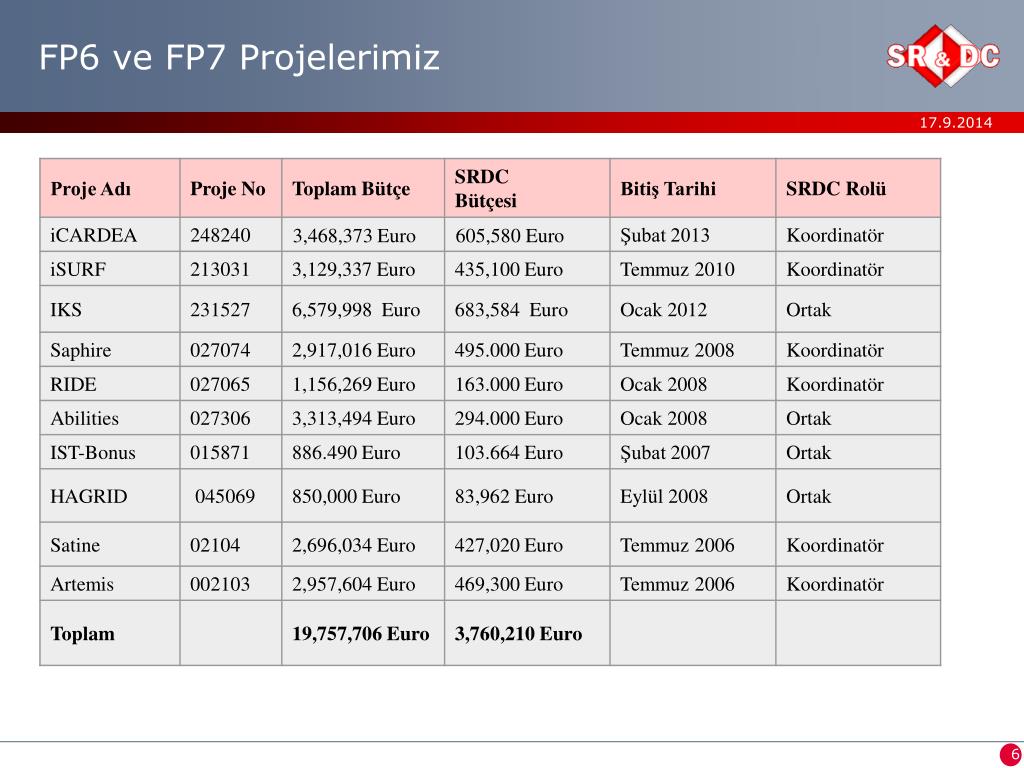This screenshot has width=1024, height=768.
Task: Select the iCARDEA project name cell
Action: click(110, 235)
